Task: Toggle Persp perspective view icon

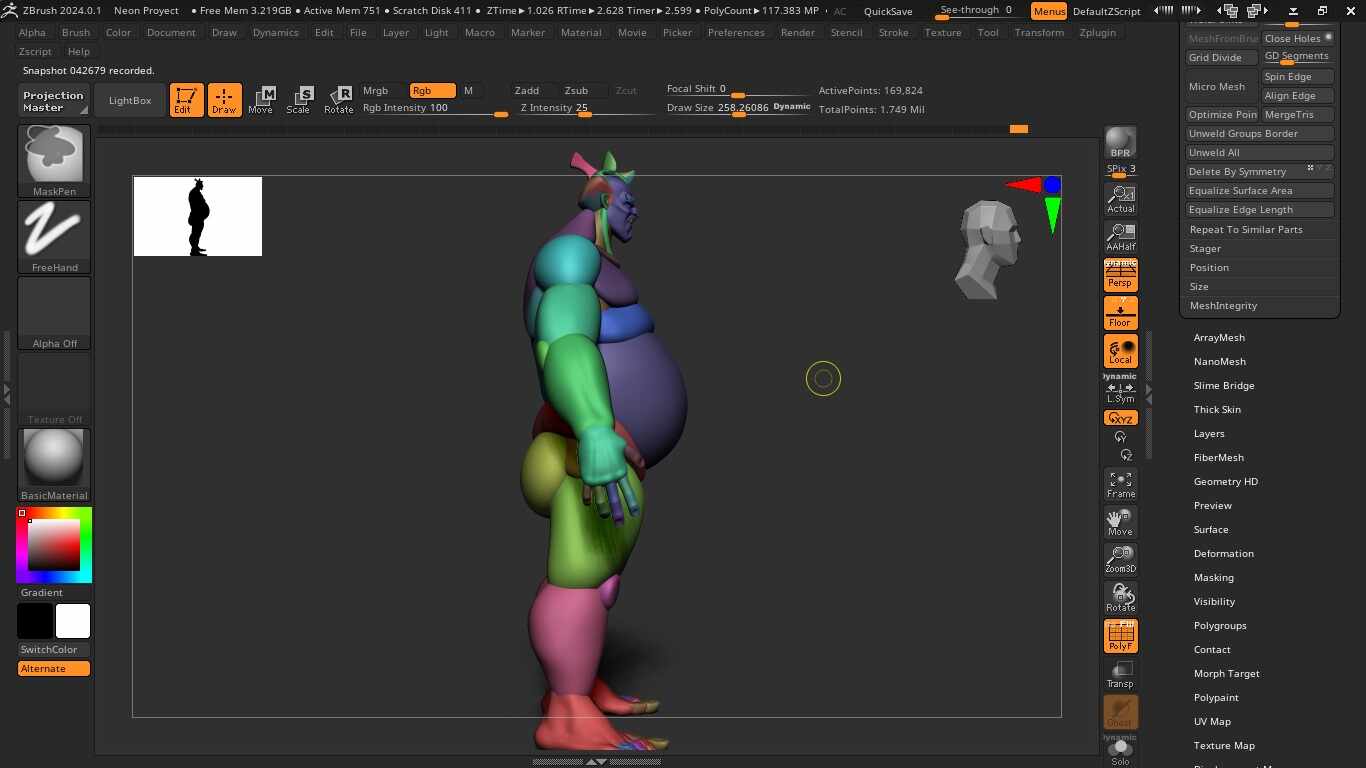Action: pyautogui.click(x=1119, y=274)
